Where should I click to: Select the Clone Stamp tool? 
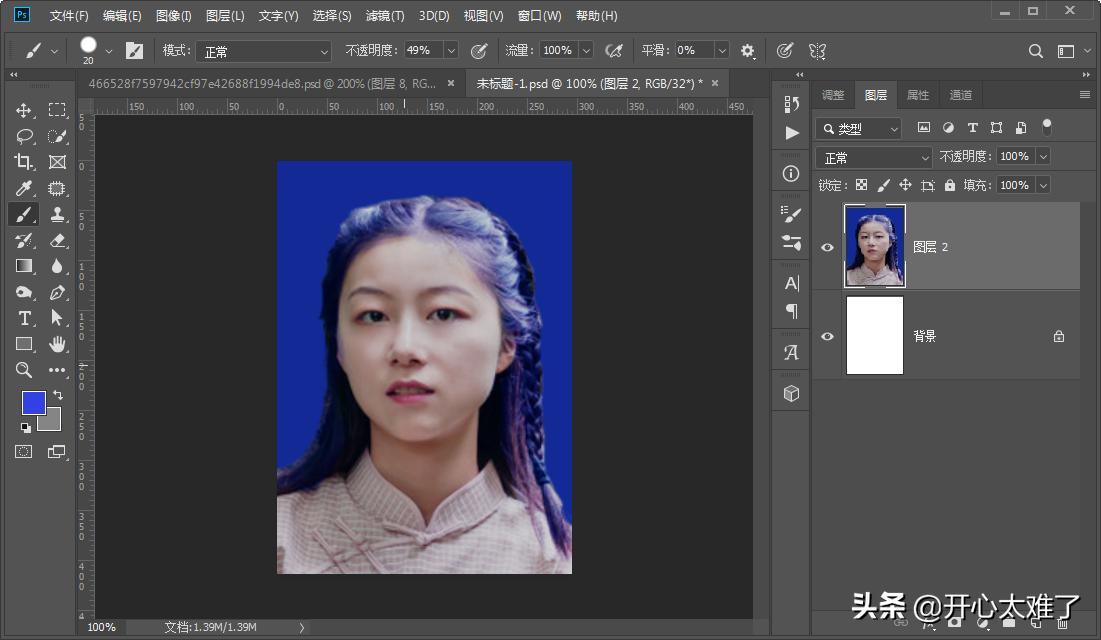(57, 214)
